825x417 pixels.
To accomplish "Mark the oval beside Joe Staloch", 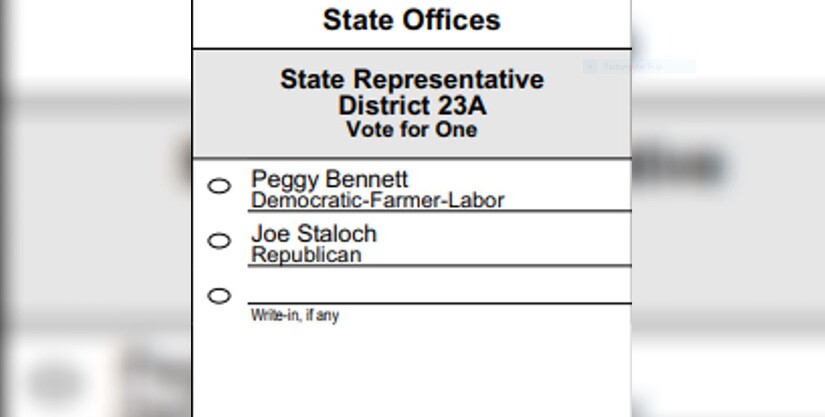I will click(x=219, y=241).
